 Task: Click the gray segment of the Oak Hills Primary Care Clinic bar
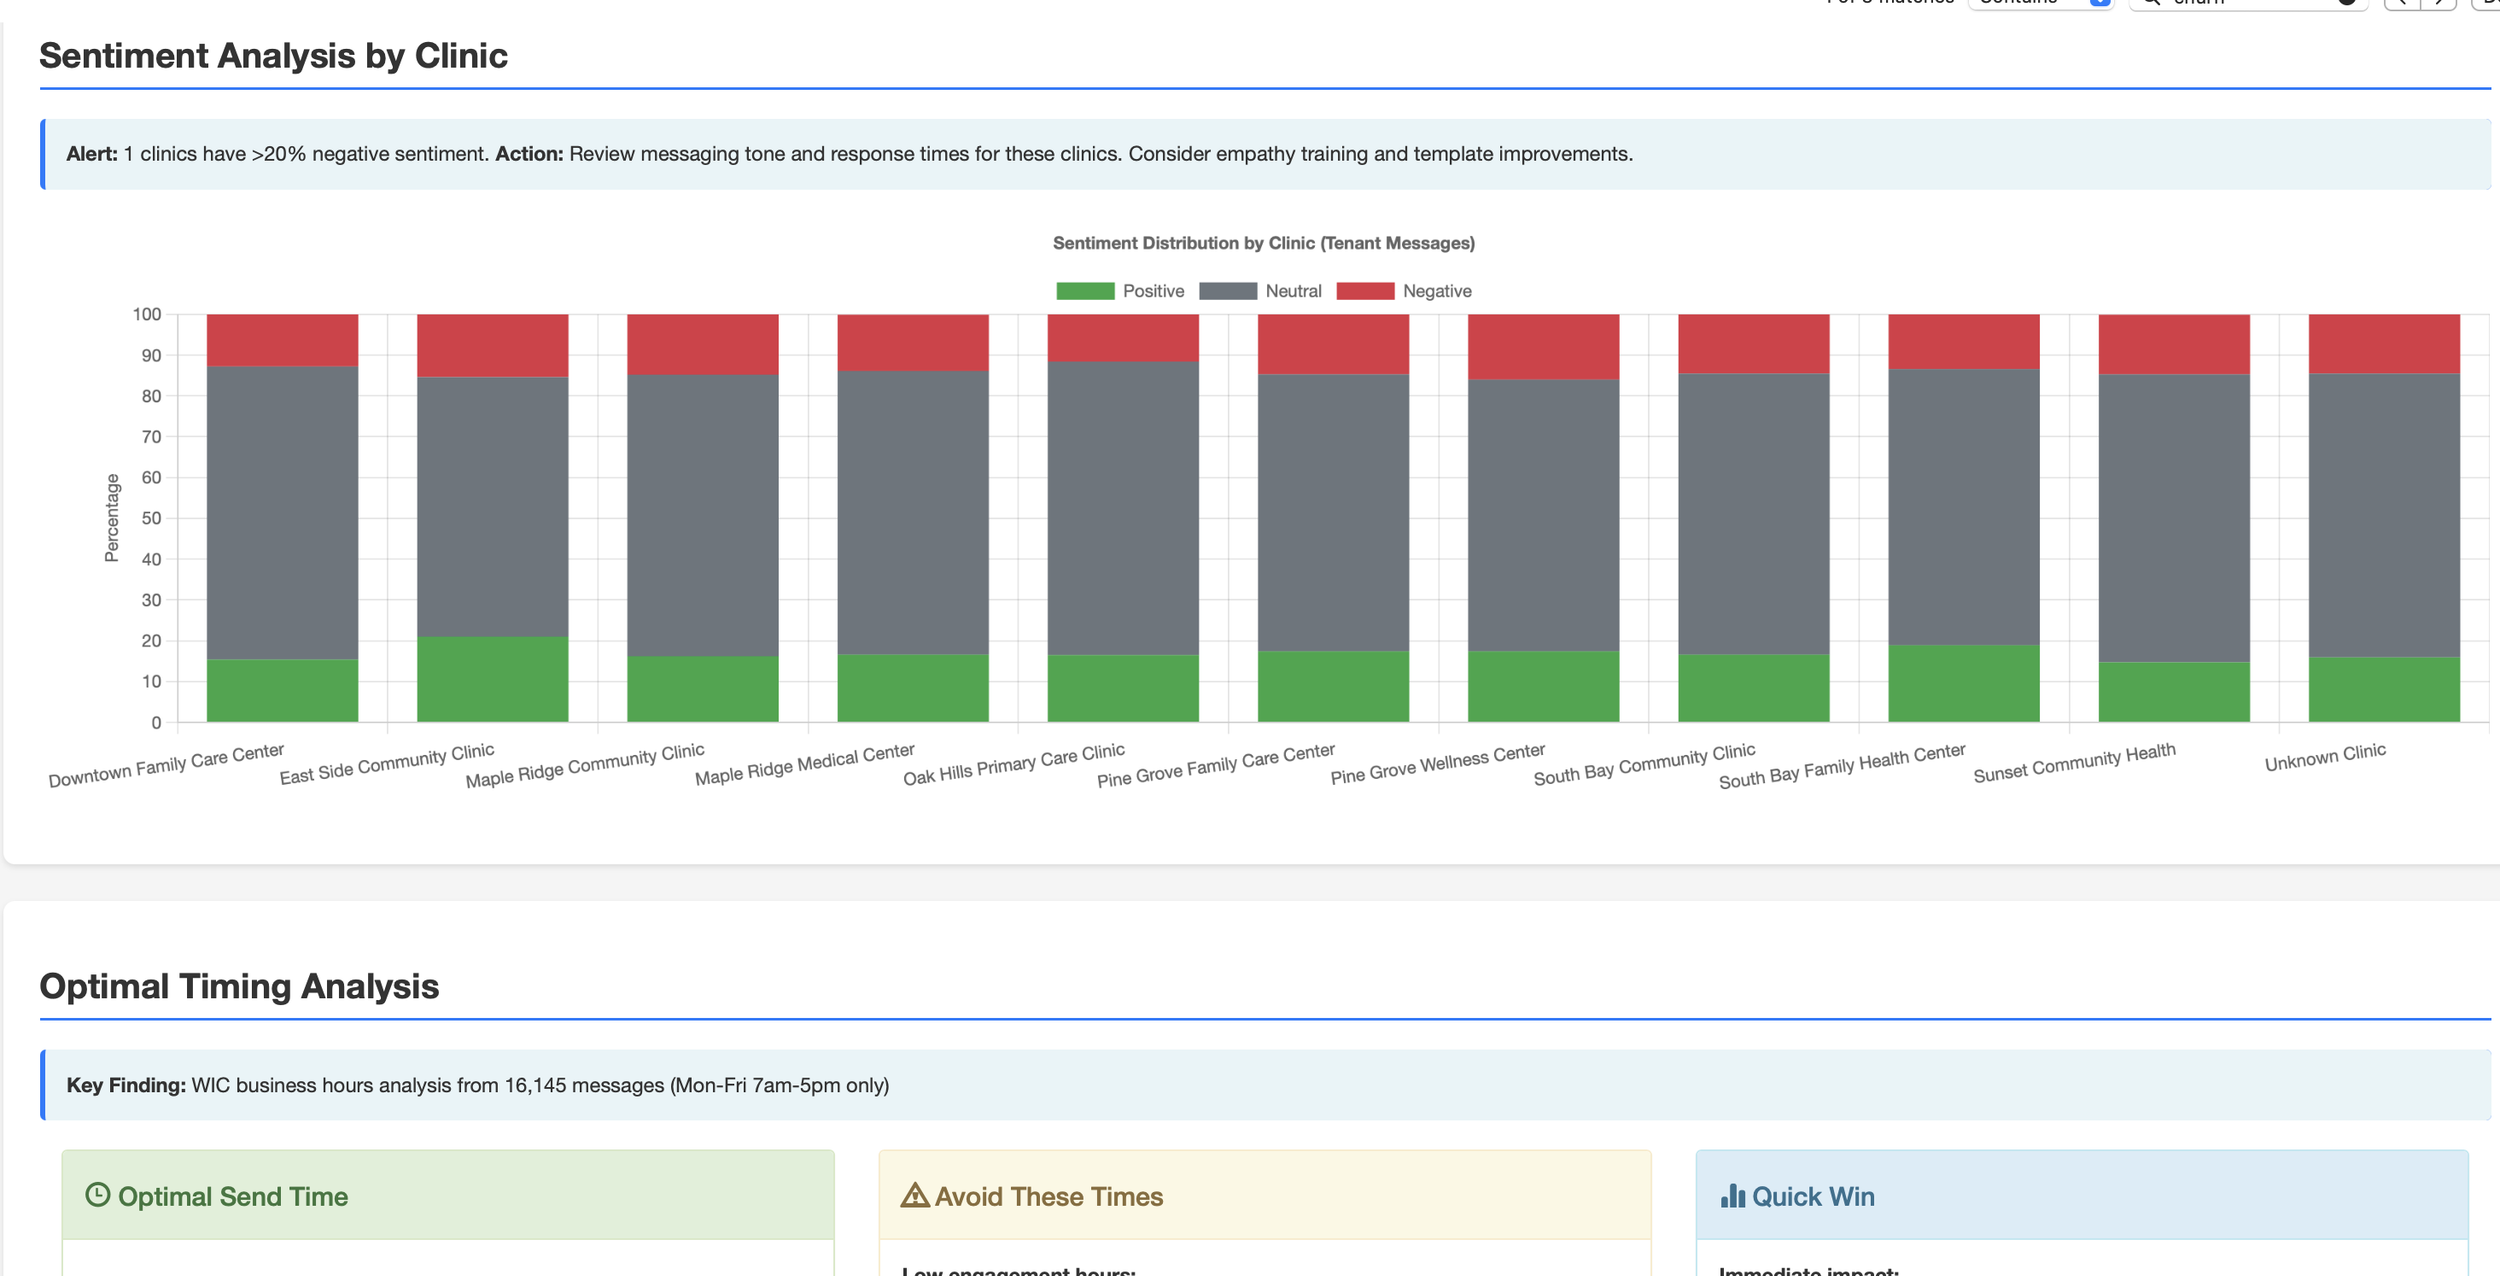(x=1122, y=508)
